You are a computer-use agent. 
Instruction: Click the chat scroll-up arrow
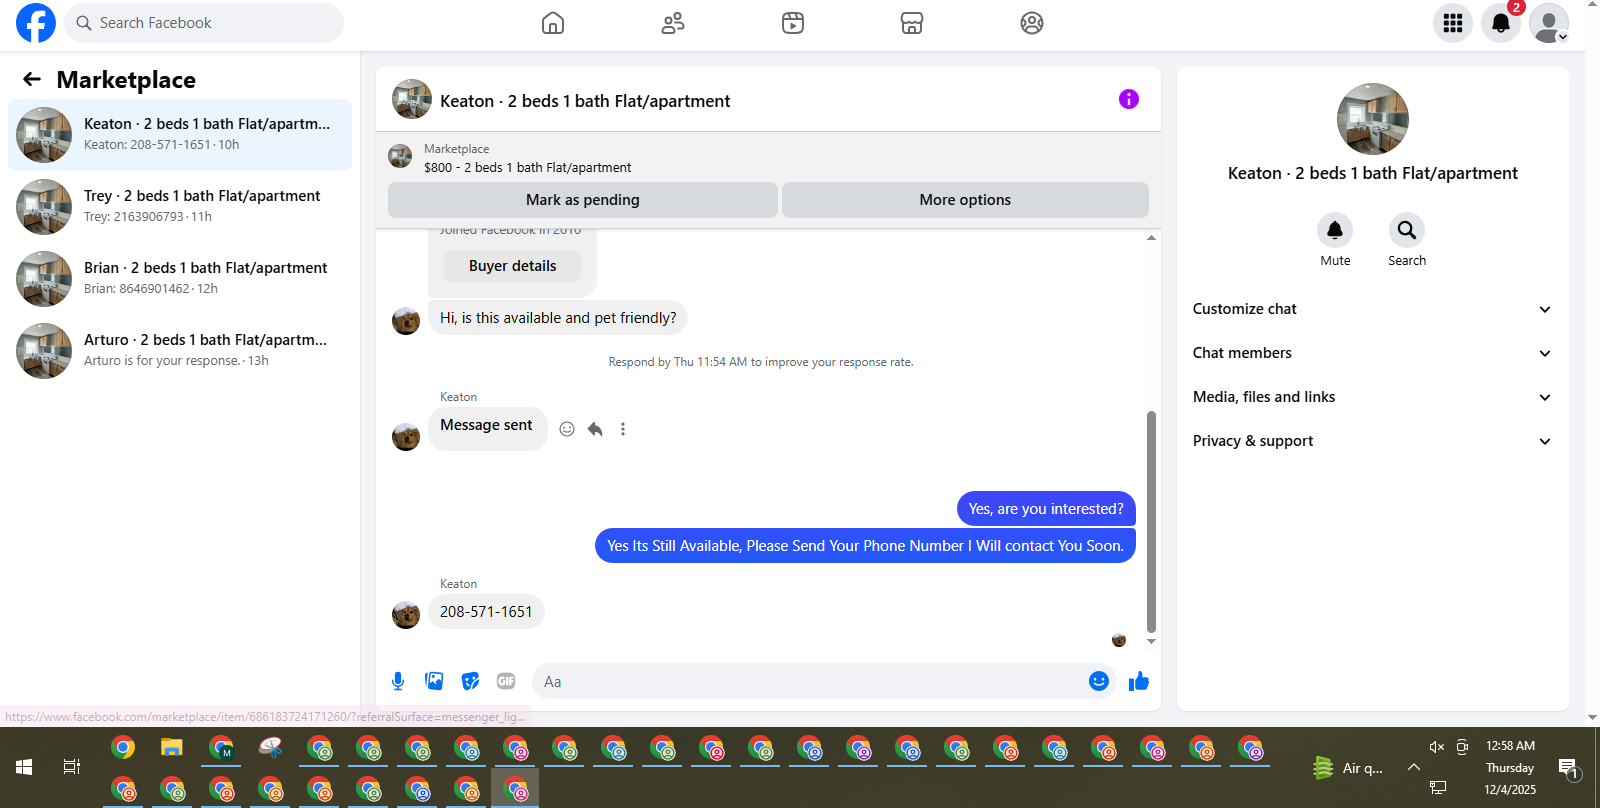(1151, 238)
